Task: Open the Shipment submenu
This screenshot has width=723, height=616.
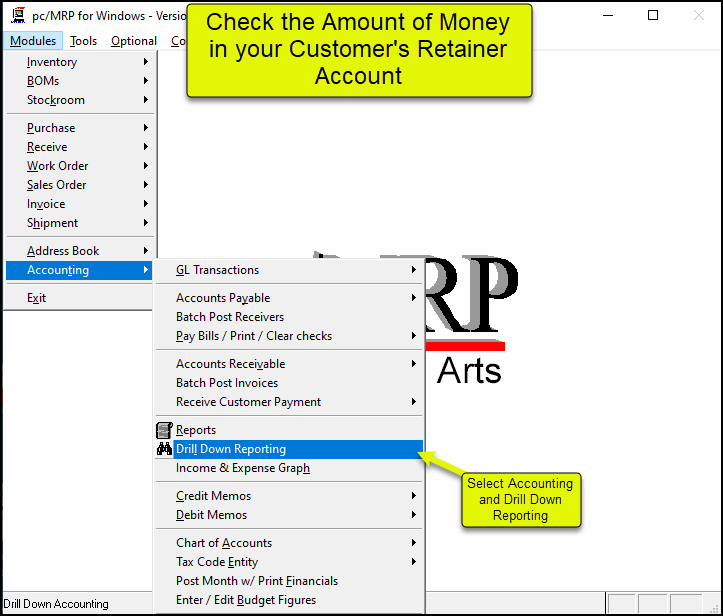Action: coord(79,223)
